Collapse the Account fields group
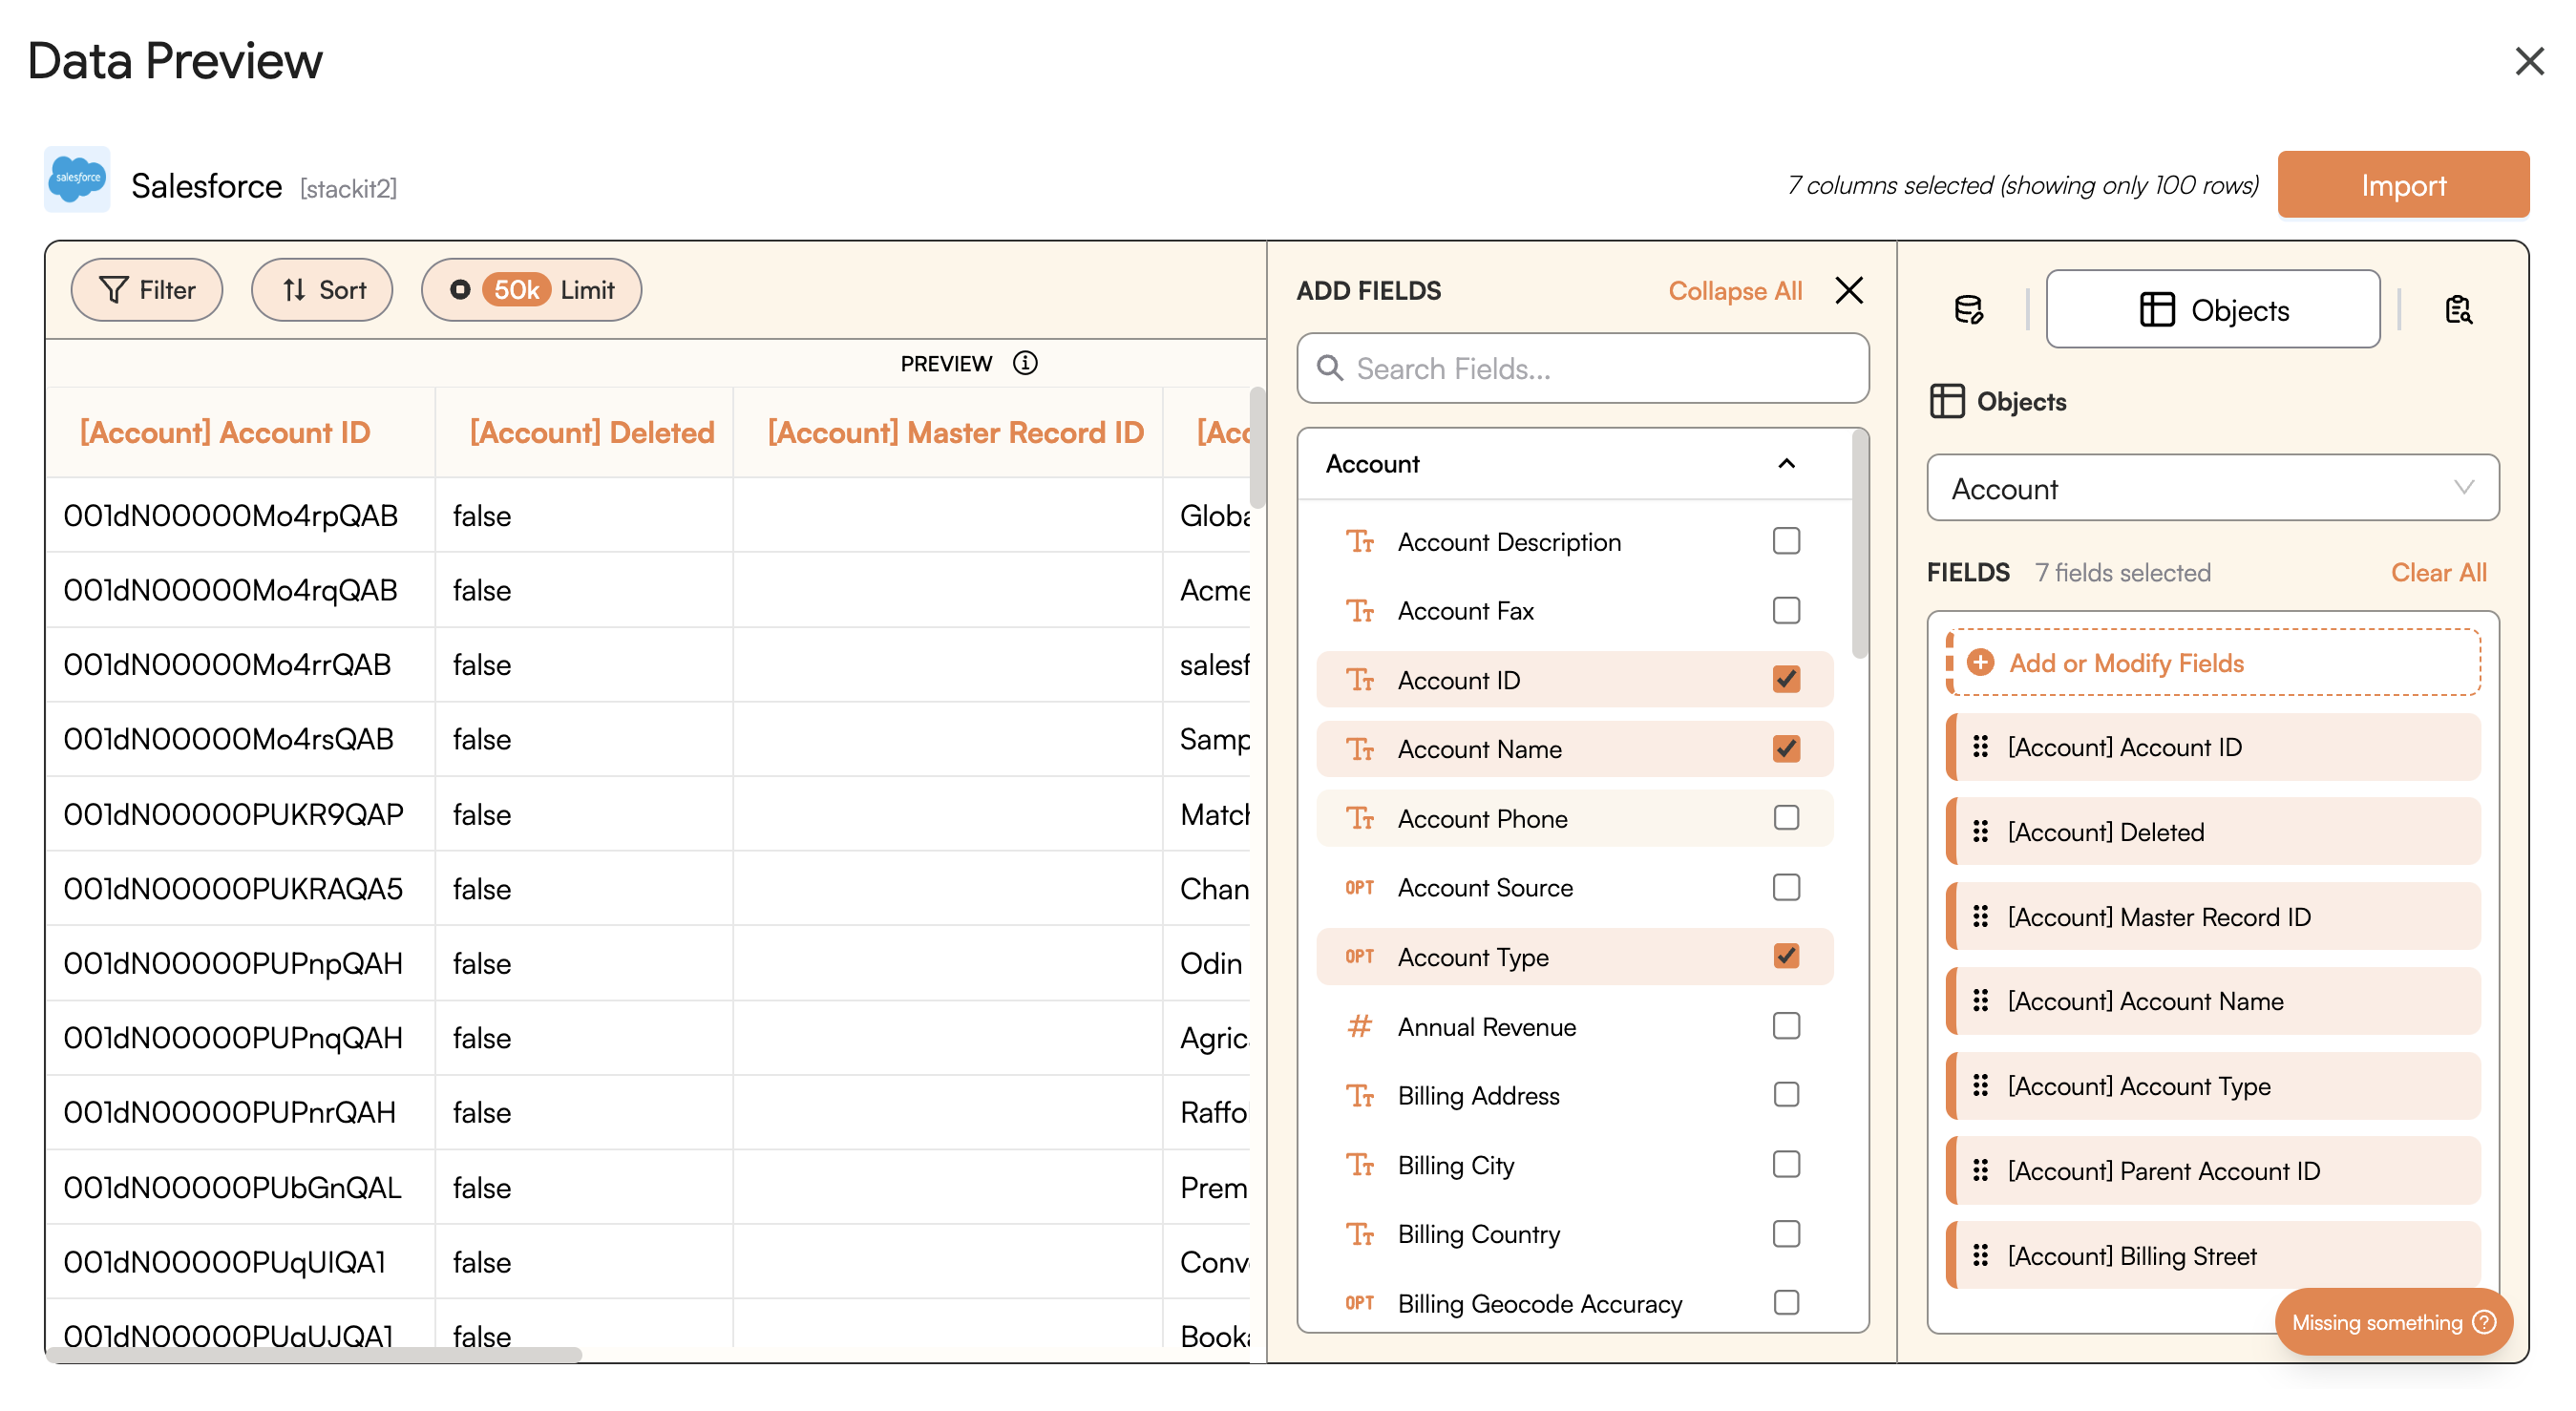Image resolution: width=2576 pixels, height=1411 pixels. (x=1786, y=464)
